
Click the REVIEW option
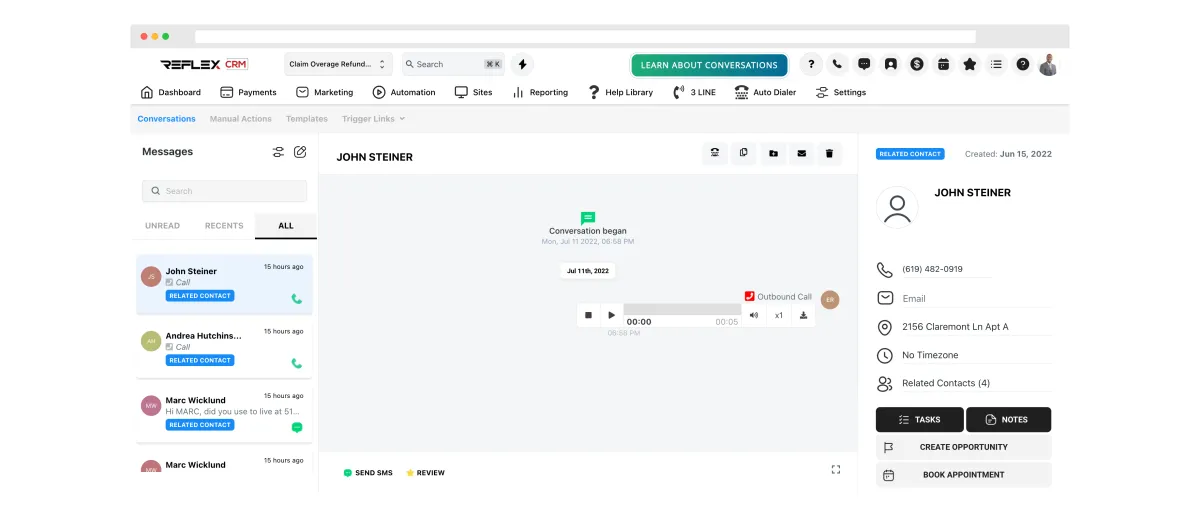tap(425, 473)
